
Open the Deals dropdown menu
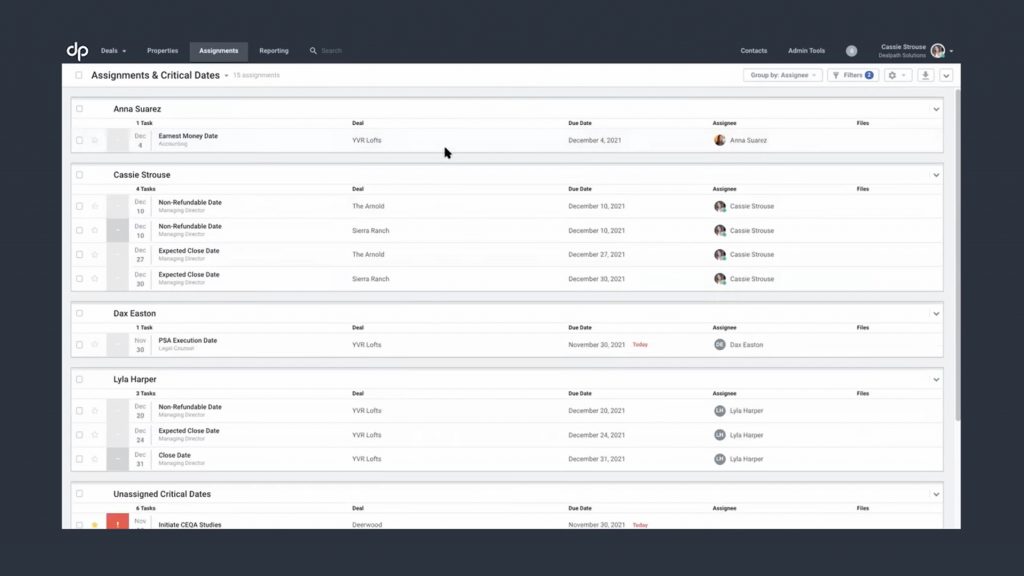[x=113, y=51]
